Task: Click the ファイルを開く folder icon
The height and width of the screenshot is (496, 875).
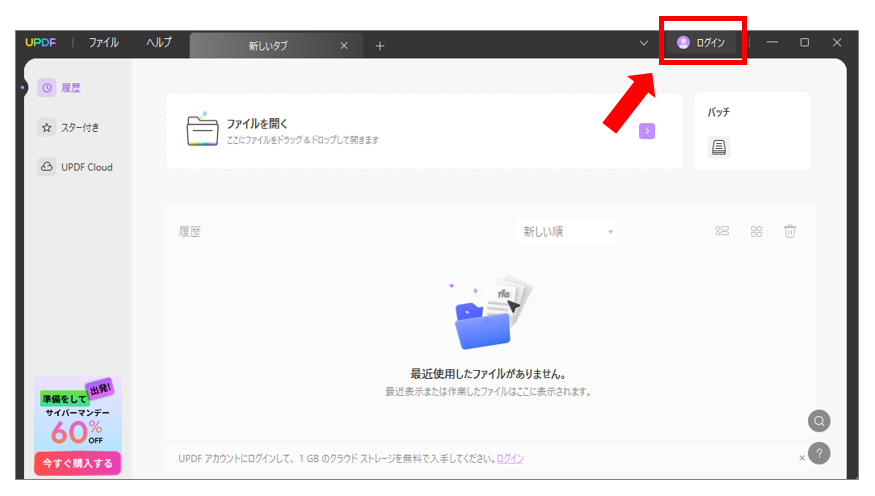Action: point(202,129)
